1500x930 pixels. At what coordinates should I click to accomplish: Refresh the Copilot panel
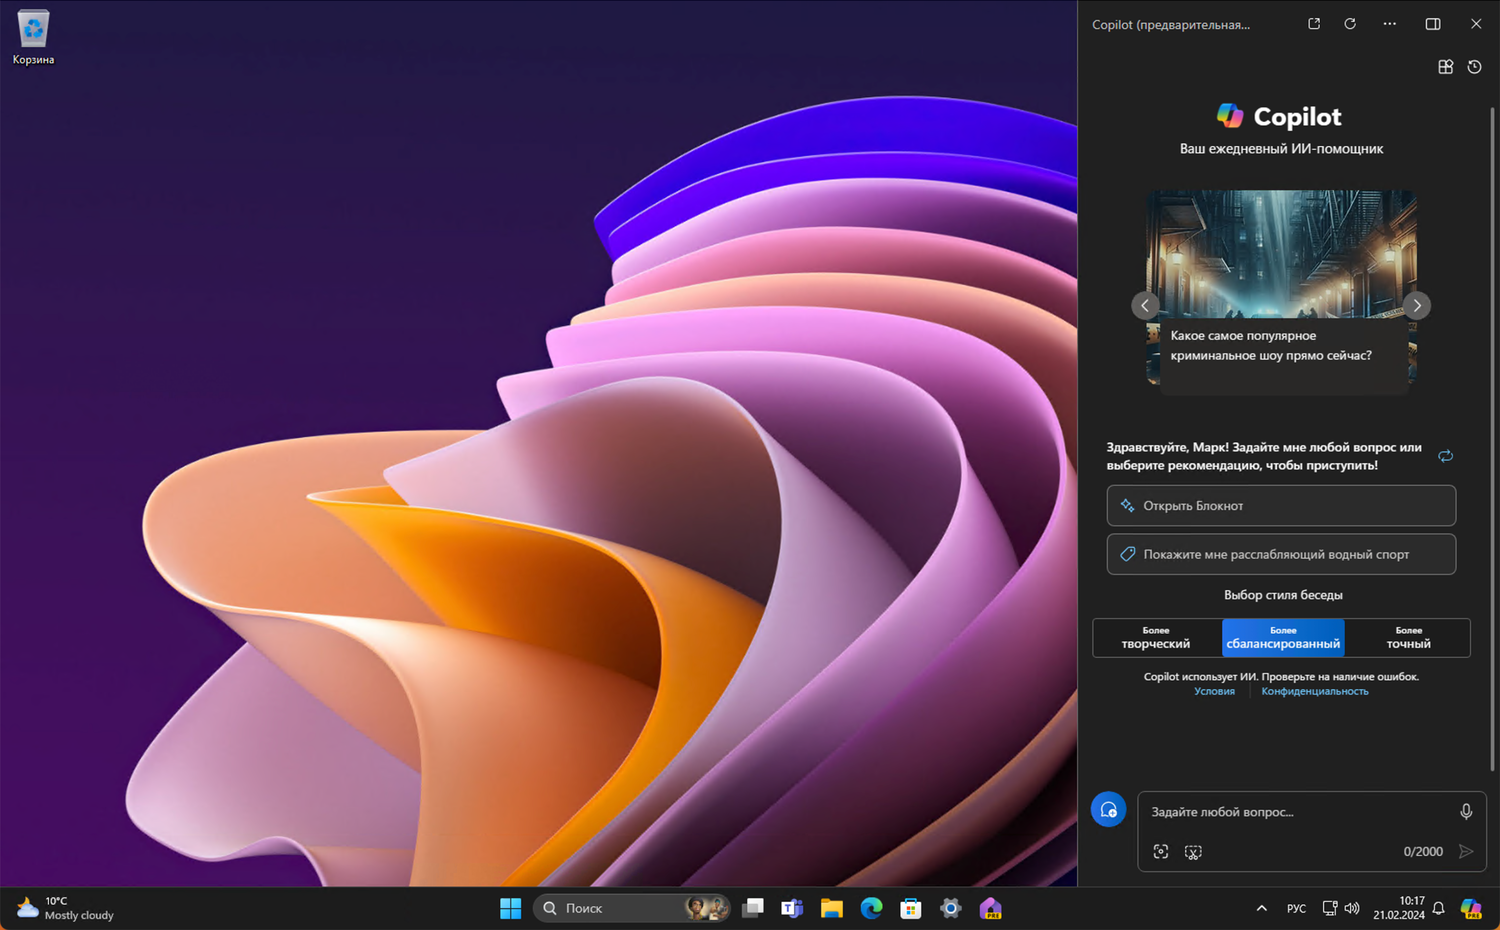click(1350, 24)
